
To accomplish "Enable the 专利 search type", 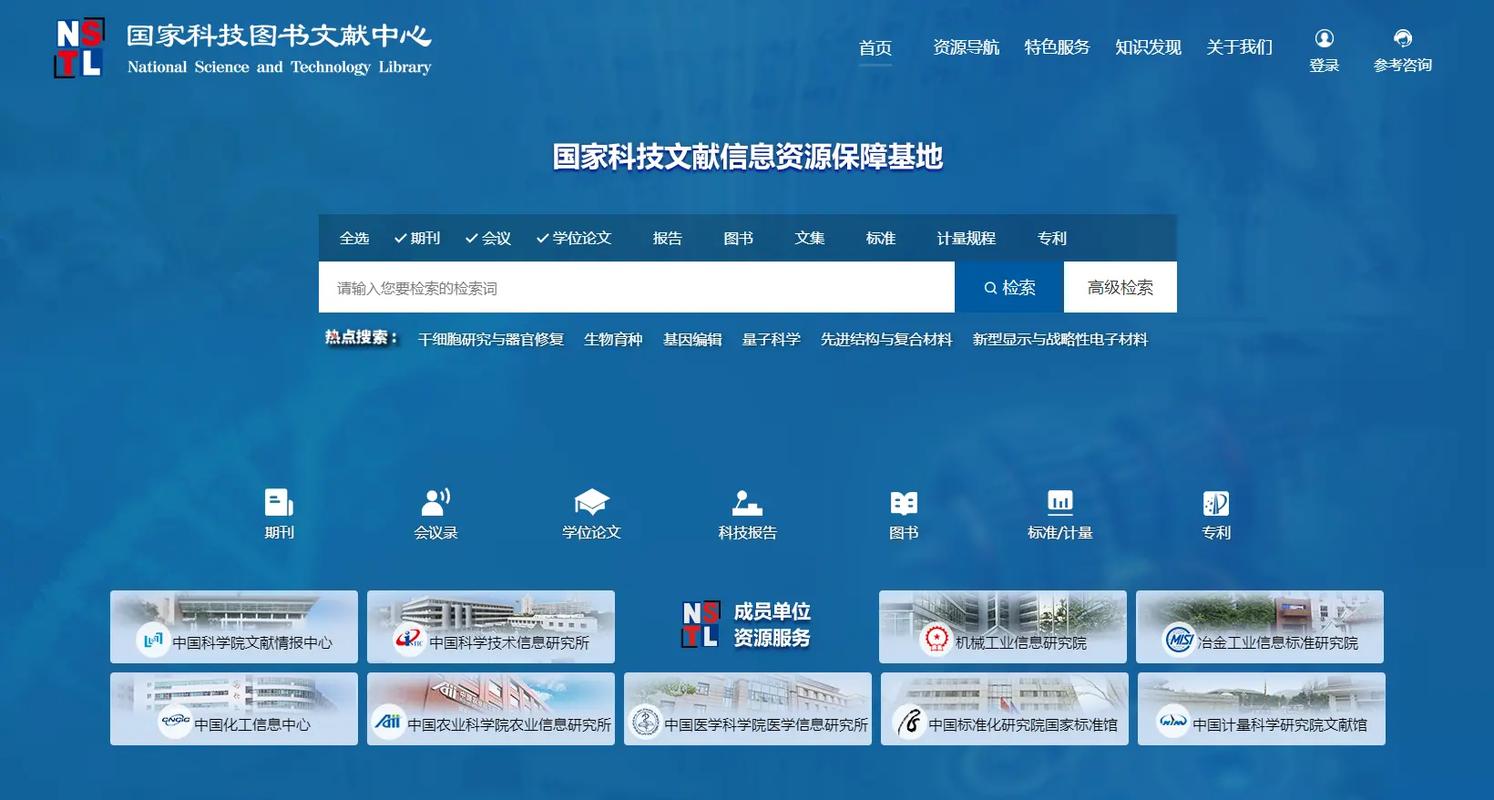I will pos(1052,238).
